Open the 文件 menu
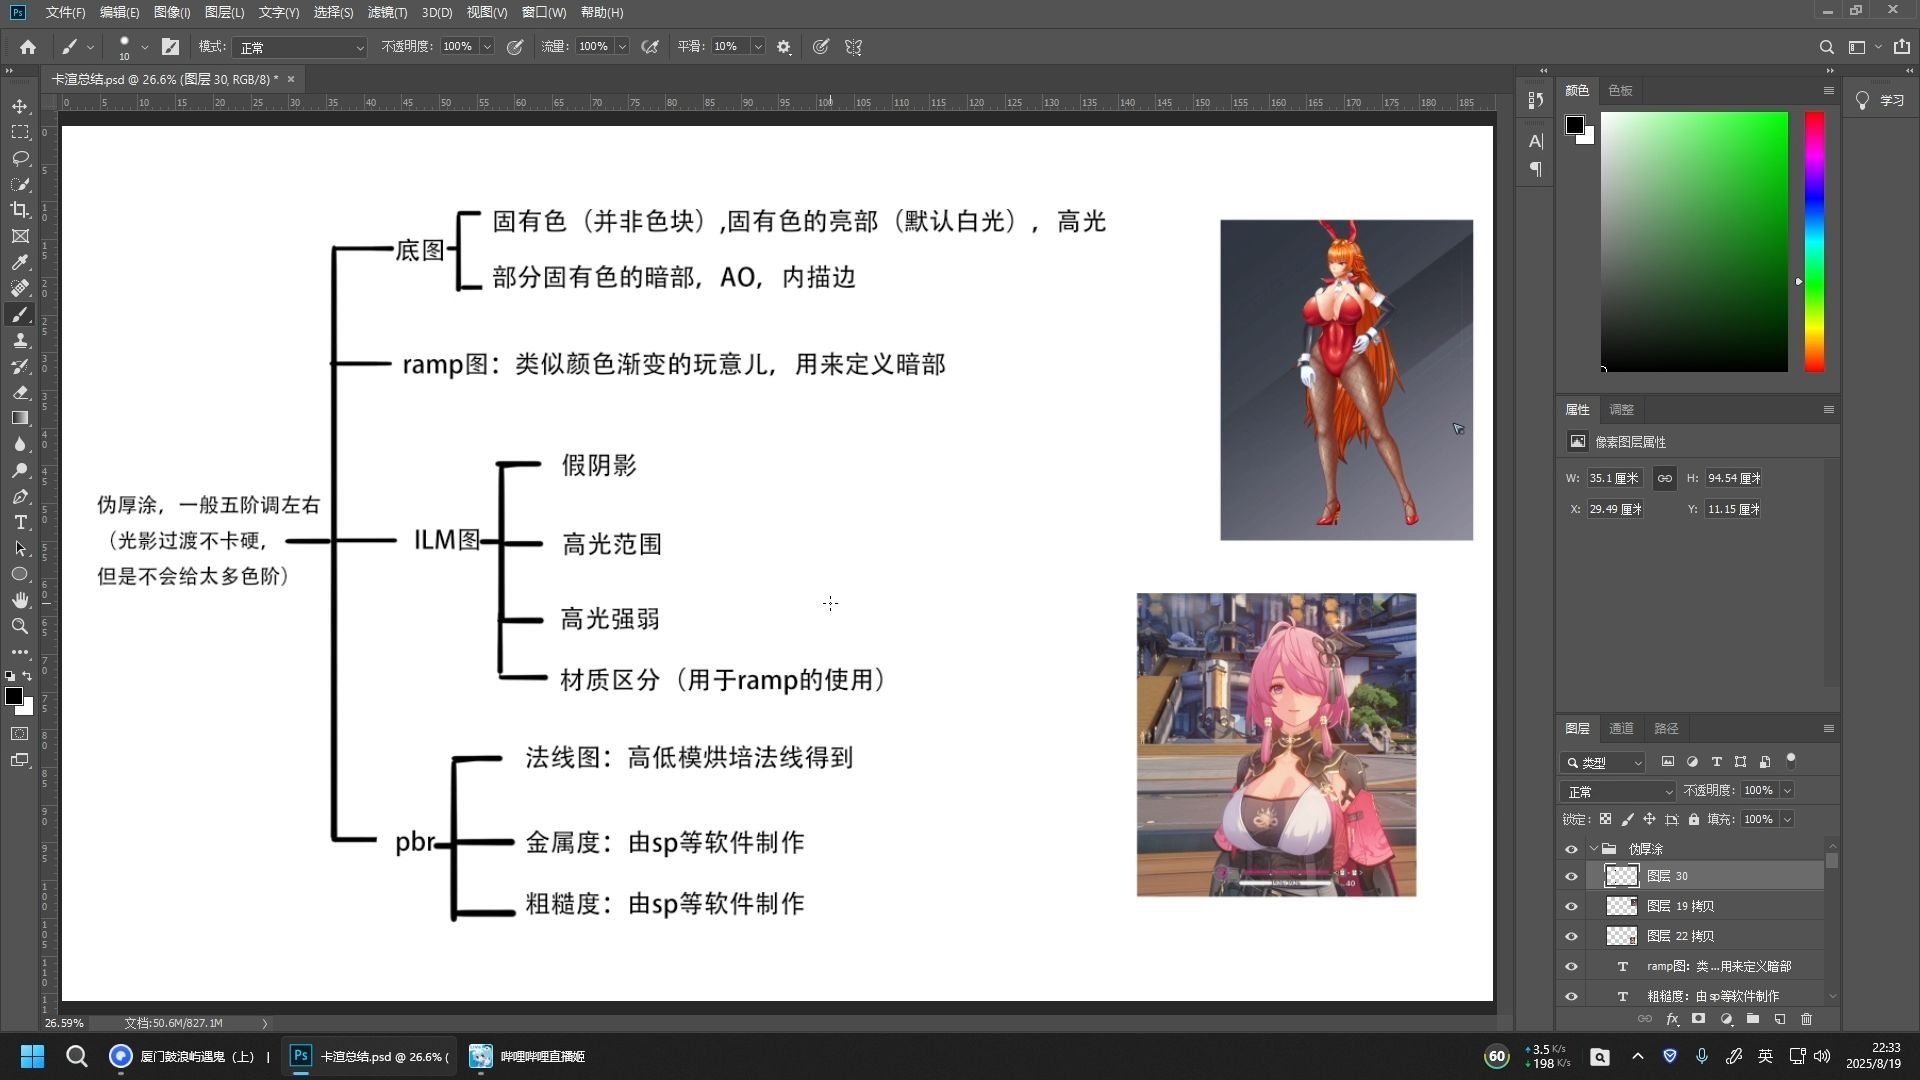The width and height of the screenshot is (1920, 1080). click(65, 12)
